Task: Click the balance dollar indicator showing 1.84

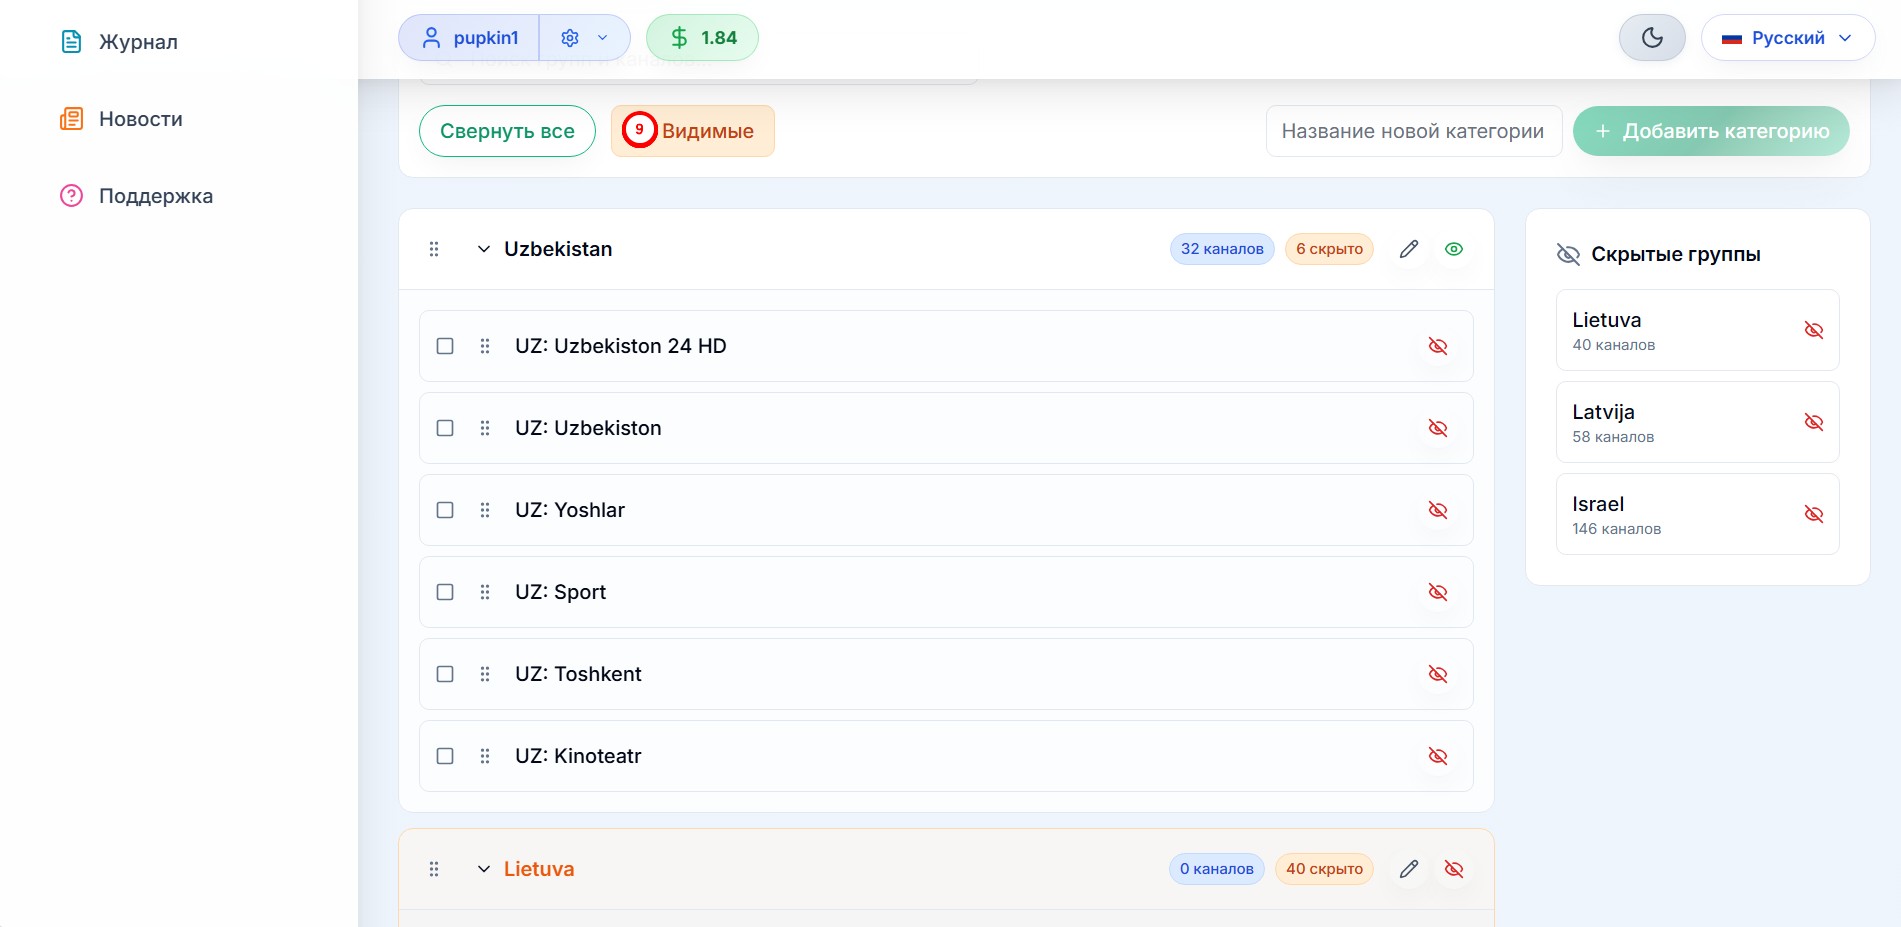Action: click(702, 38)
